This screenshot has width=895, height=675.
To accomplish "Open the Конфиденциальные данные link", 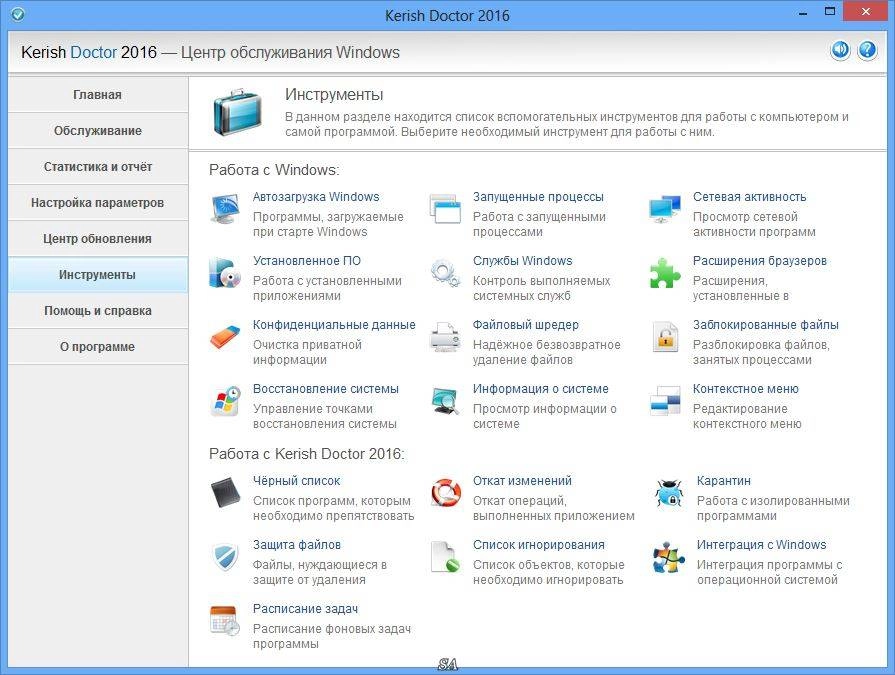I will coord(334,325).
